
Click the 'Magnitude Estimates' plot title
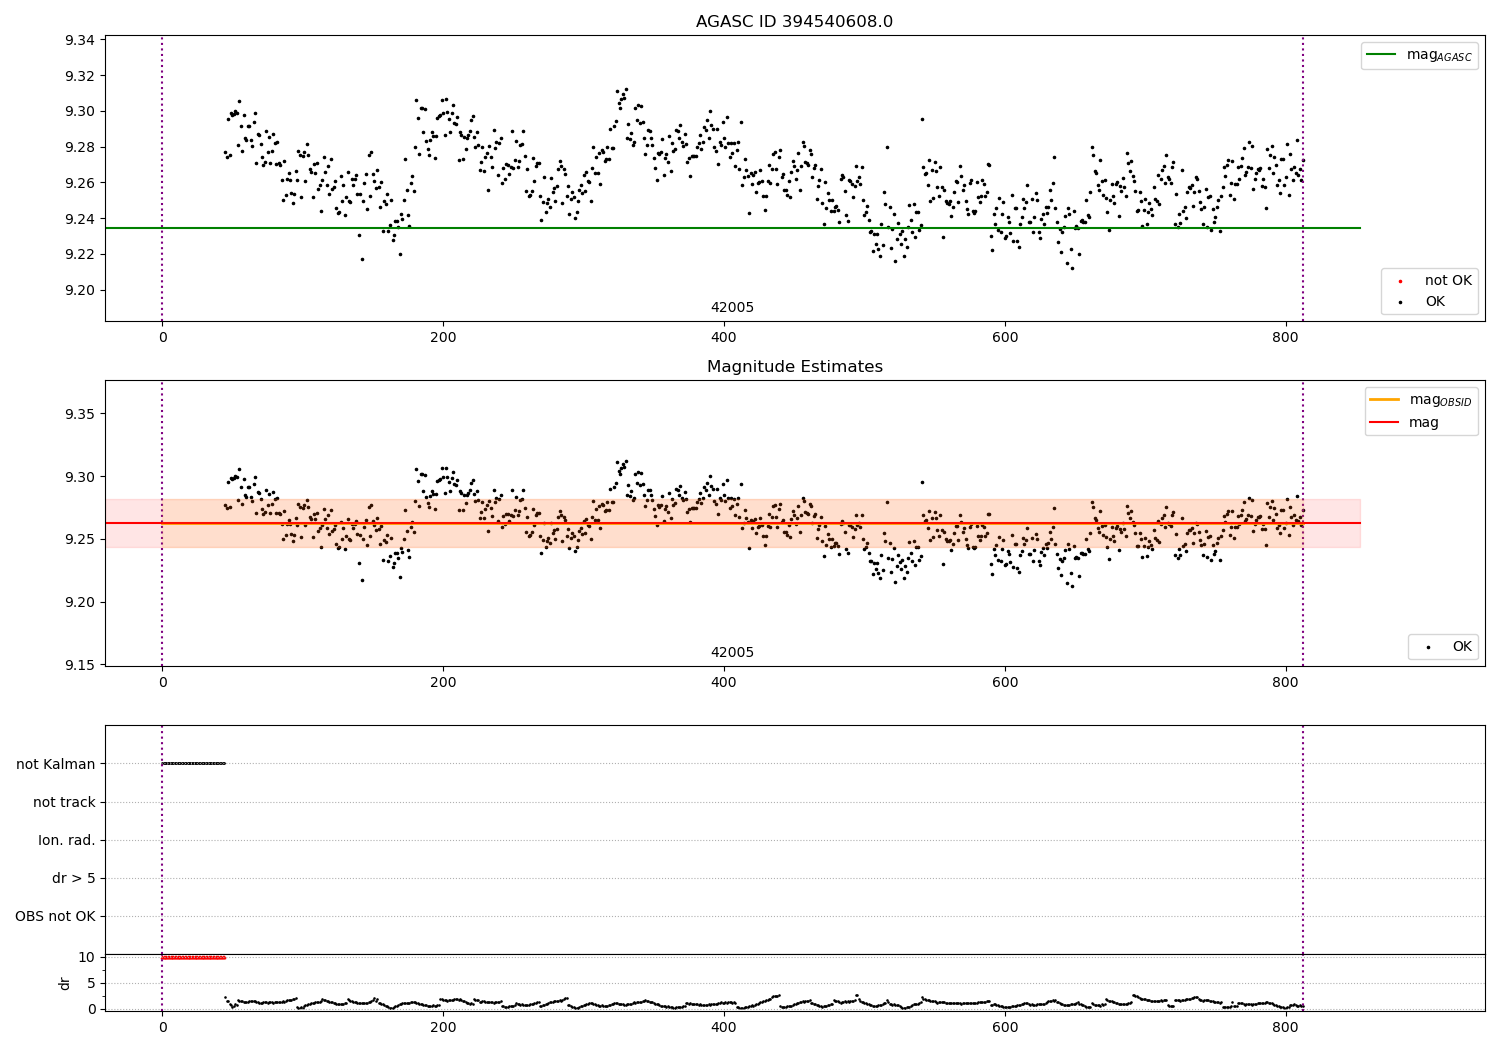click(794, 367)
